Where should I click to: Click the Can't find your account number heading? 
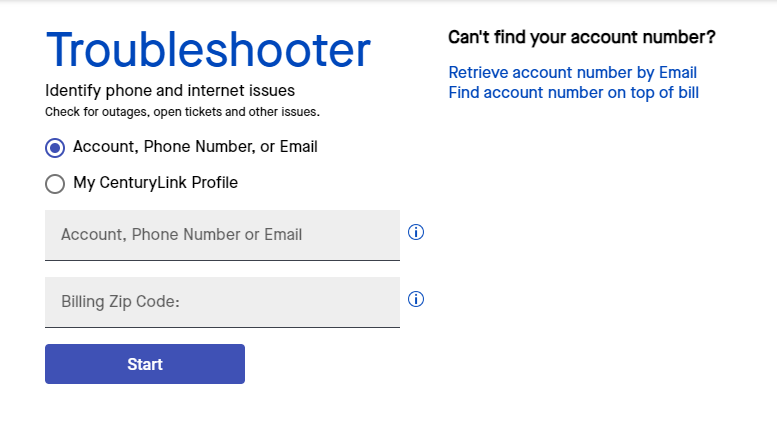pos(581,38)
